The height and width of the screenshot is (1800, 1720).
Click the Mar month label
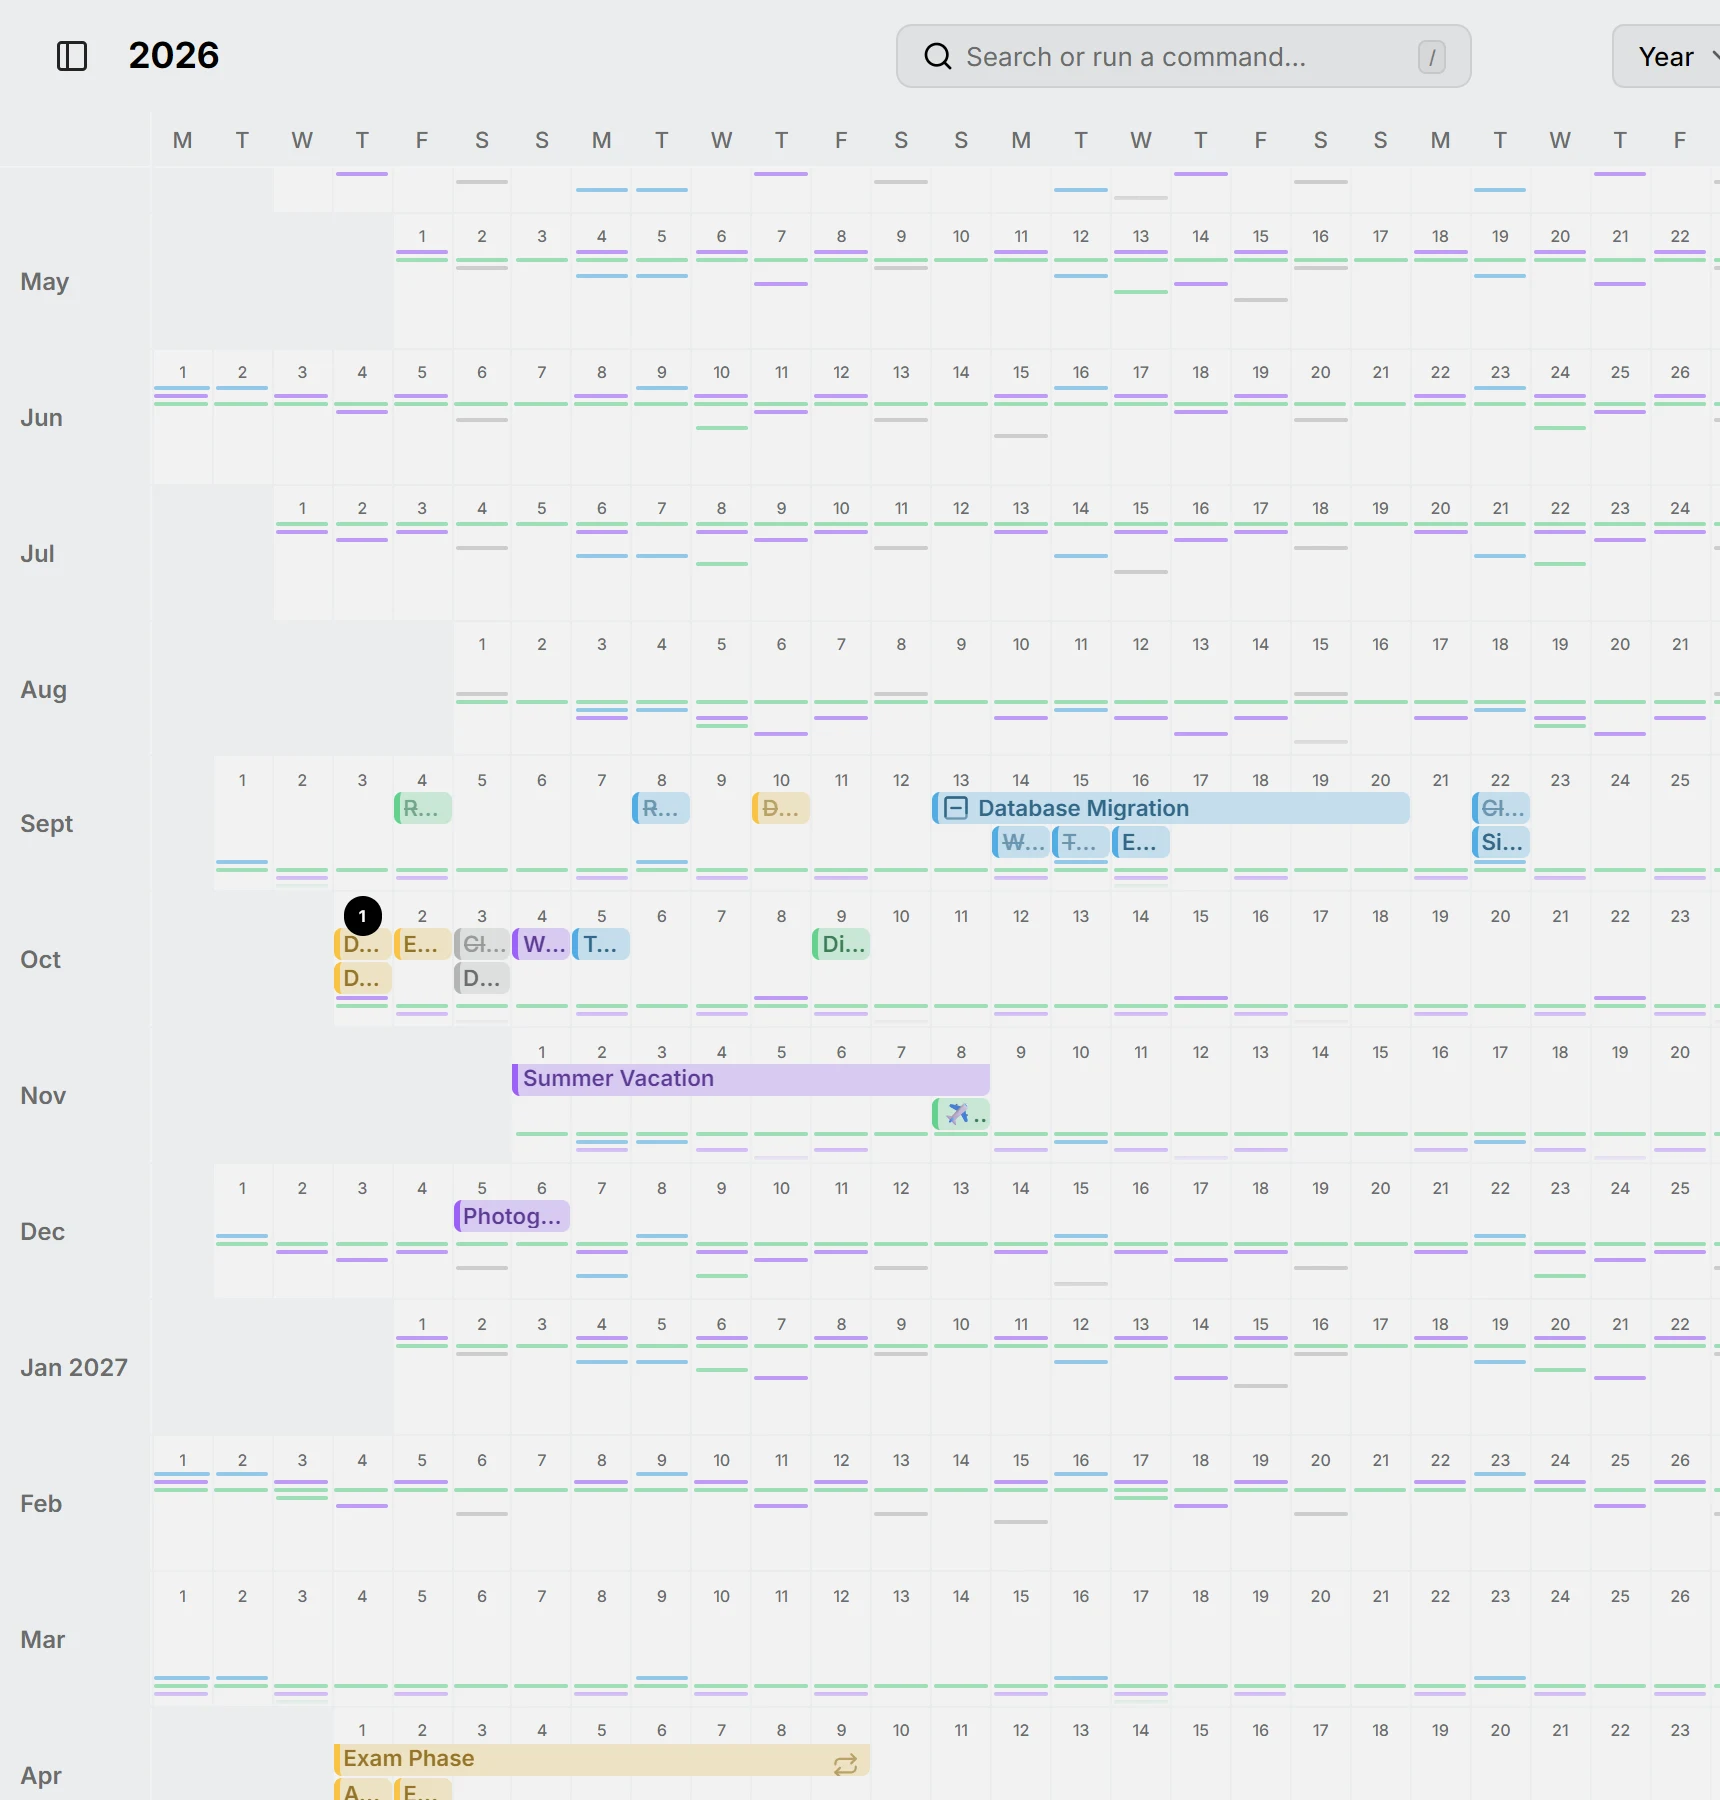click(x=42, y=1640)
